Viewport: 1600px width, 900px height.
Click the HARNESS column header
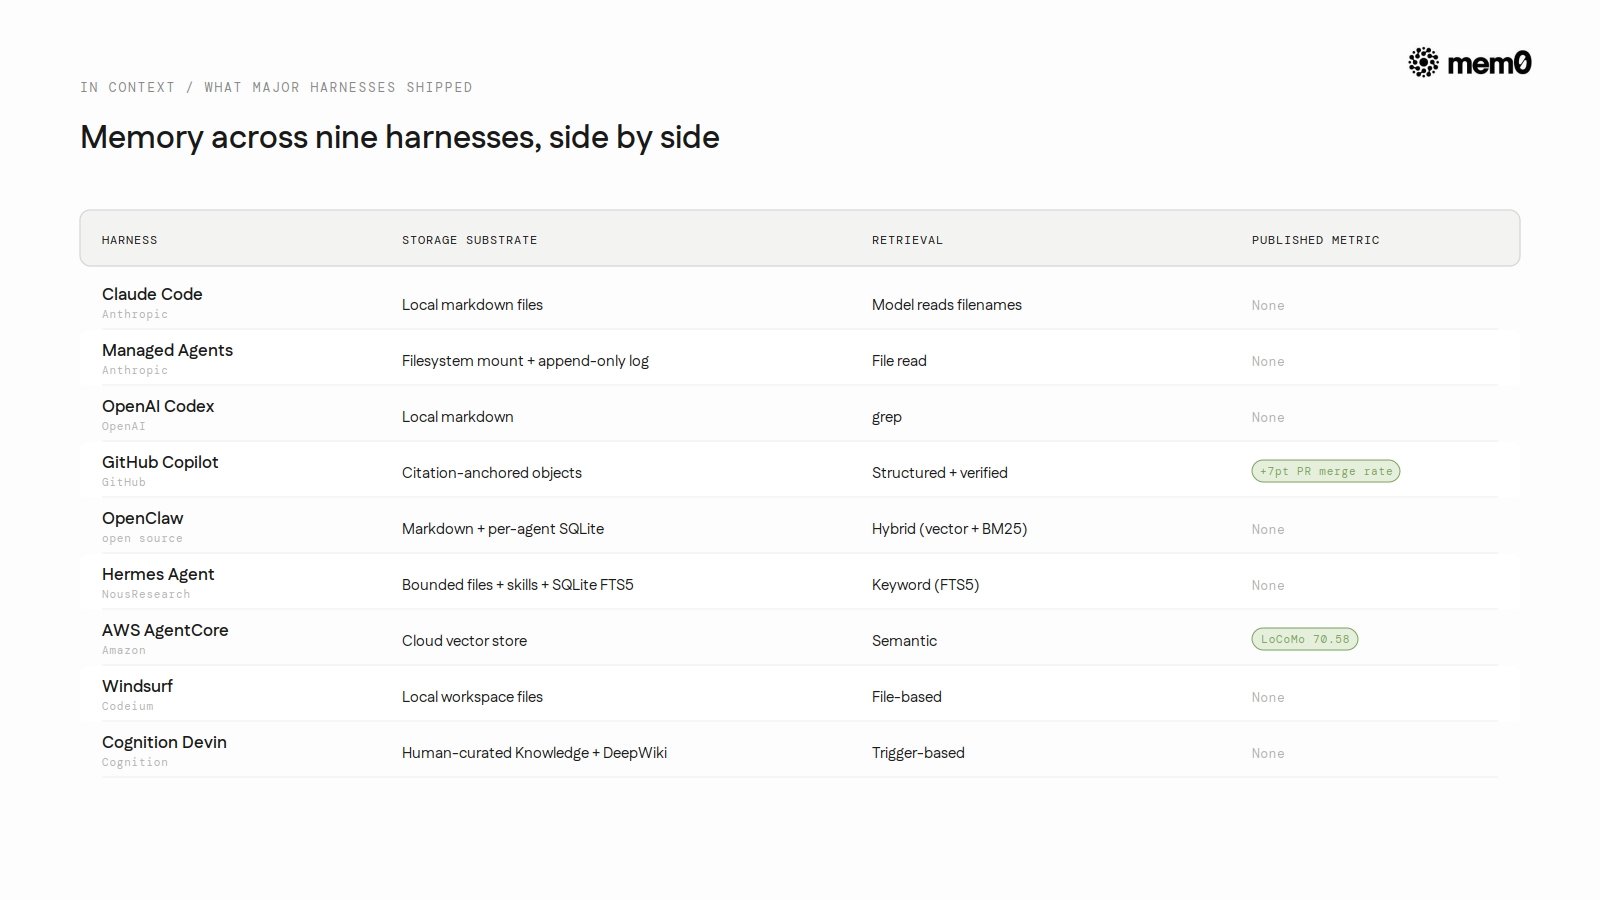(x=130, y=240)
